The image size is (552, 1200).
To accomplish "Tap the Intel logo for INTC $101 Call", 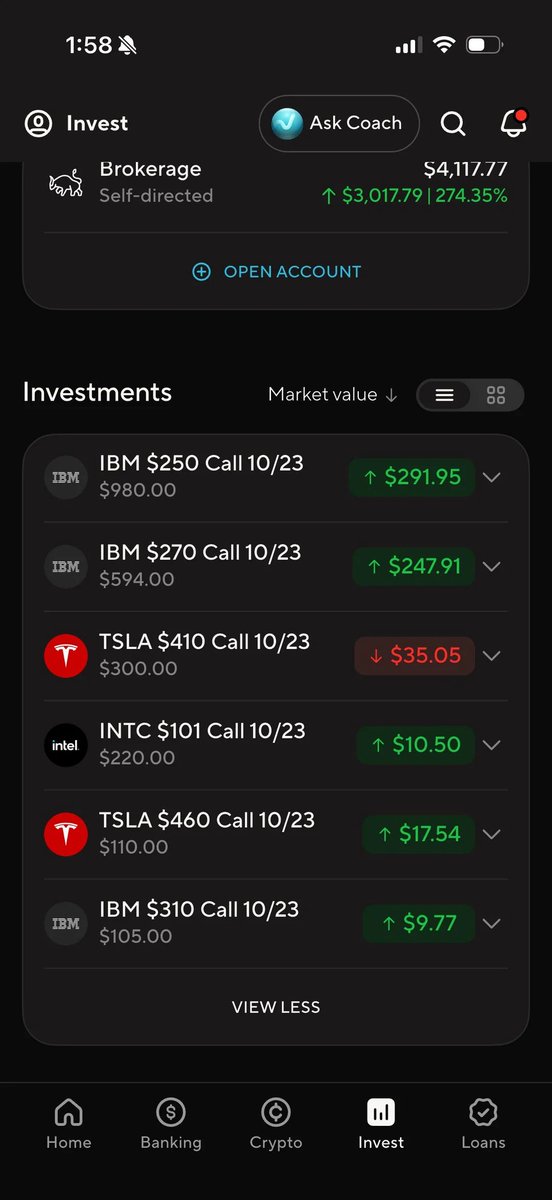I will coord(66,745).
